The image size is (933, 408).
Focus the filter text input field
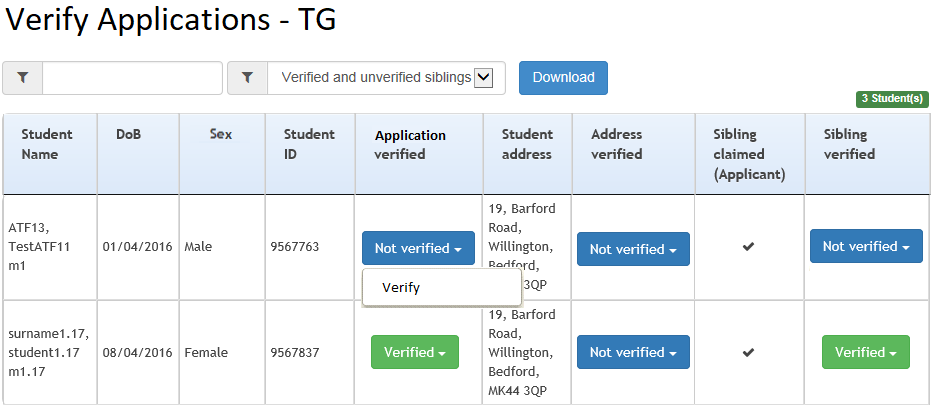(132, 78)
